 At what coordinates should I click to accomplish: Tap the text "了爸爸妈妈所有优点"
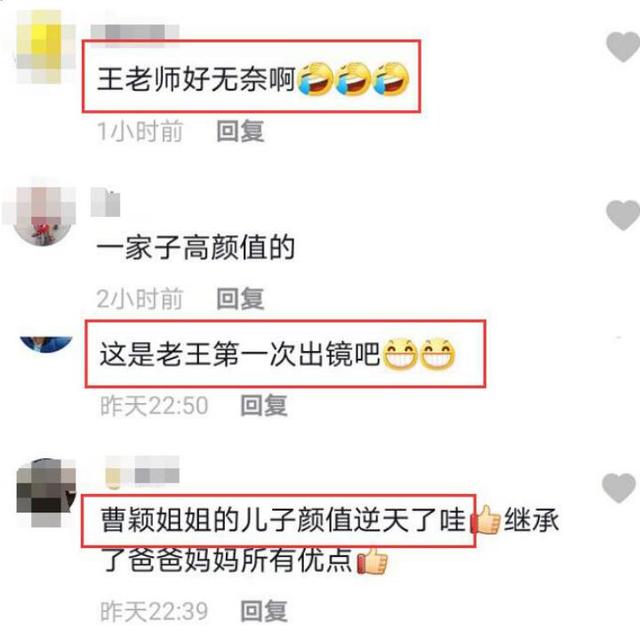point(227,560)
